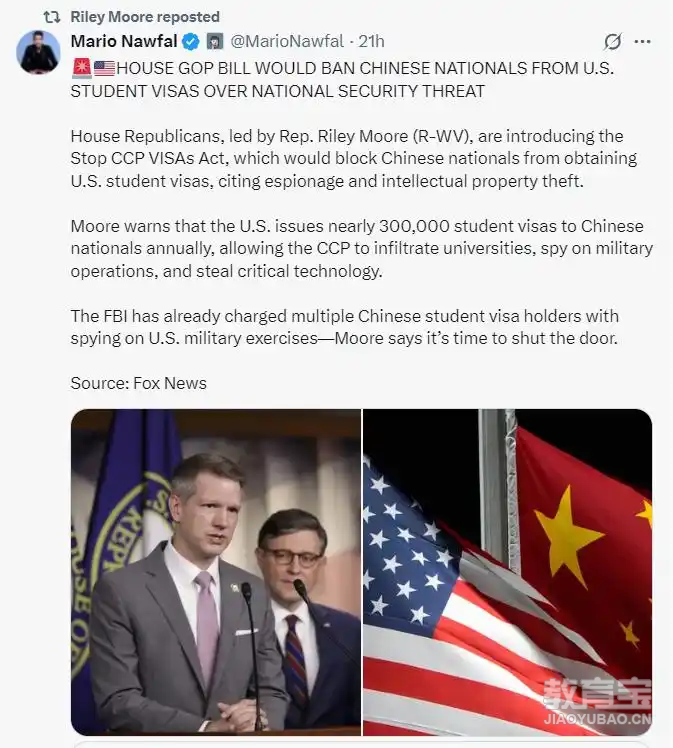Click the blue verified badge next to Mario Nawfal
The height and width of the screenshot is (748, 673).
191,42
